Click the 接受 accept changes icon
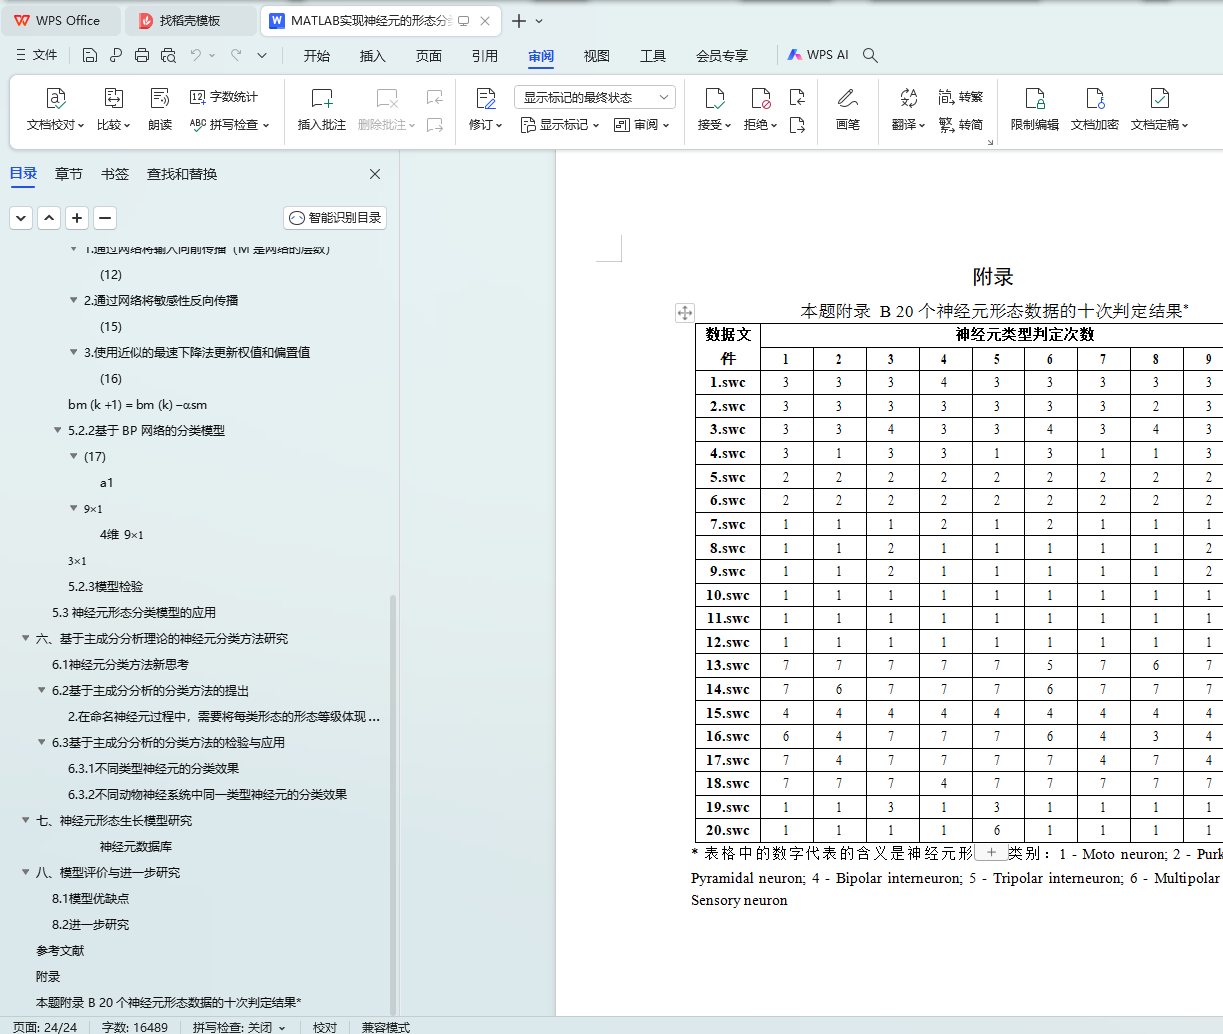 [x=714, y=98]
